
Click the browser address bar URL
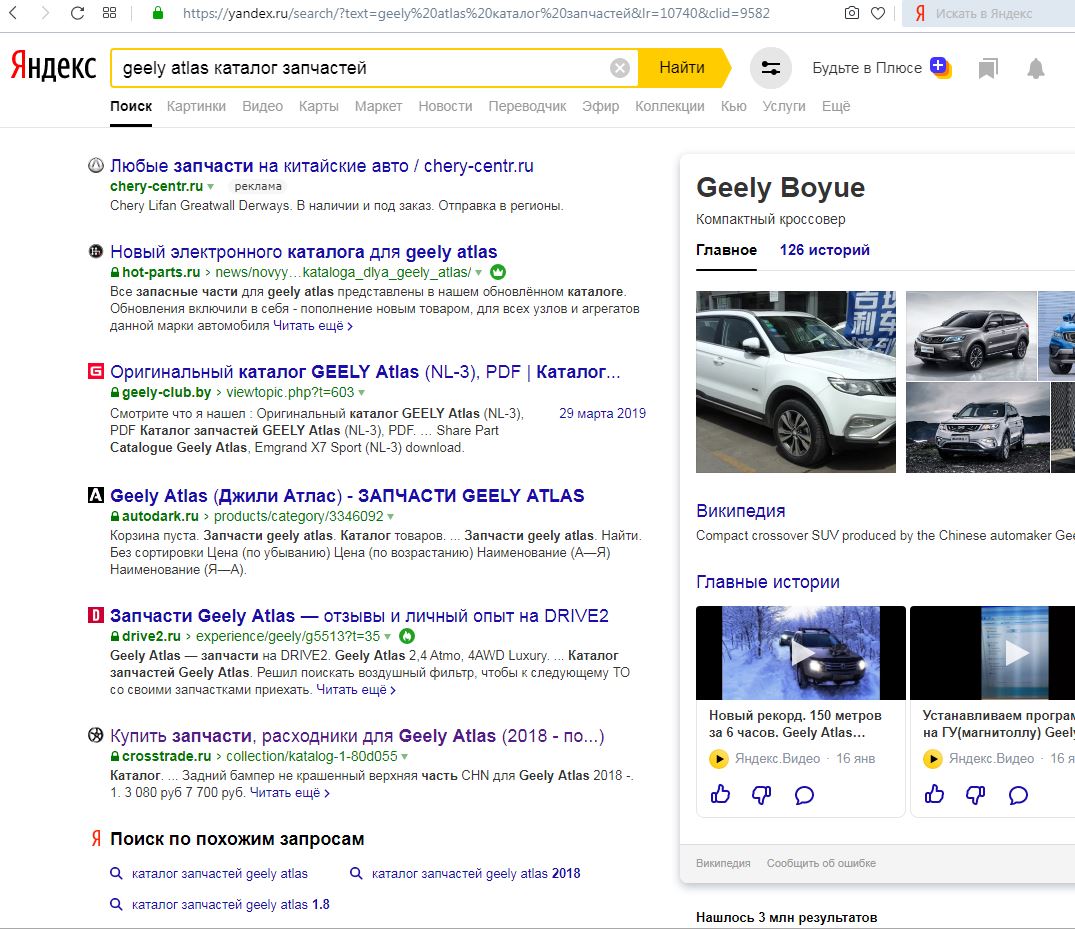(x=476, y=13)
